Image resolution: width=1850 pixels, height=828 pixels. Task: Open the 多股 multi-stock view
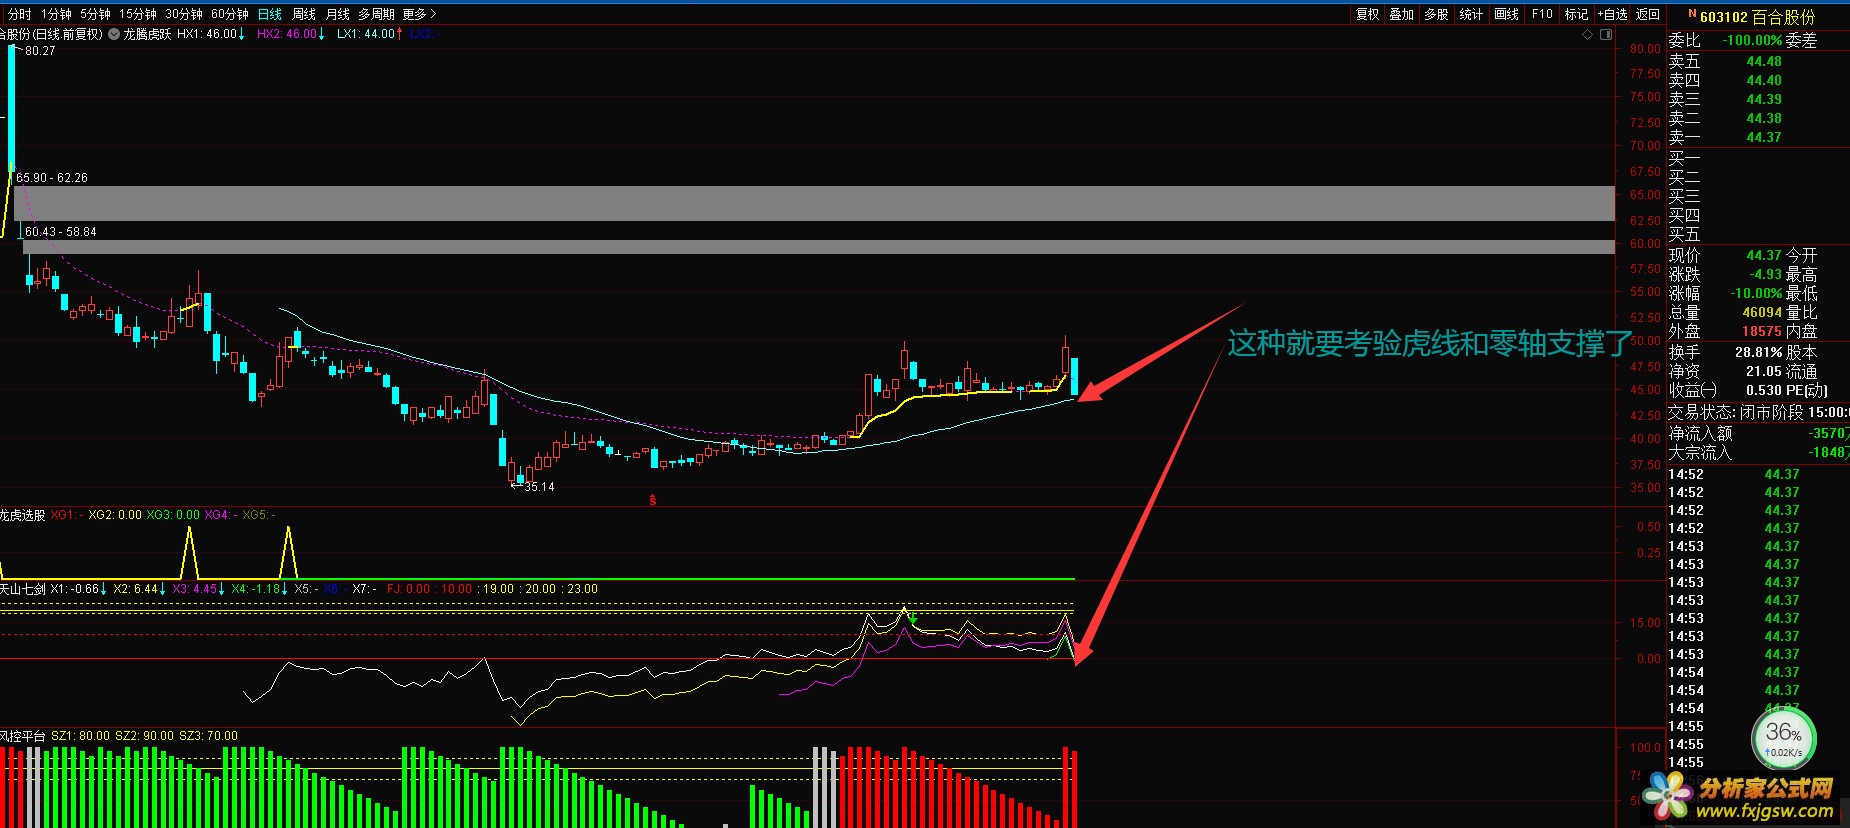(1437, 14)
